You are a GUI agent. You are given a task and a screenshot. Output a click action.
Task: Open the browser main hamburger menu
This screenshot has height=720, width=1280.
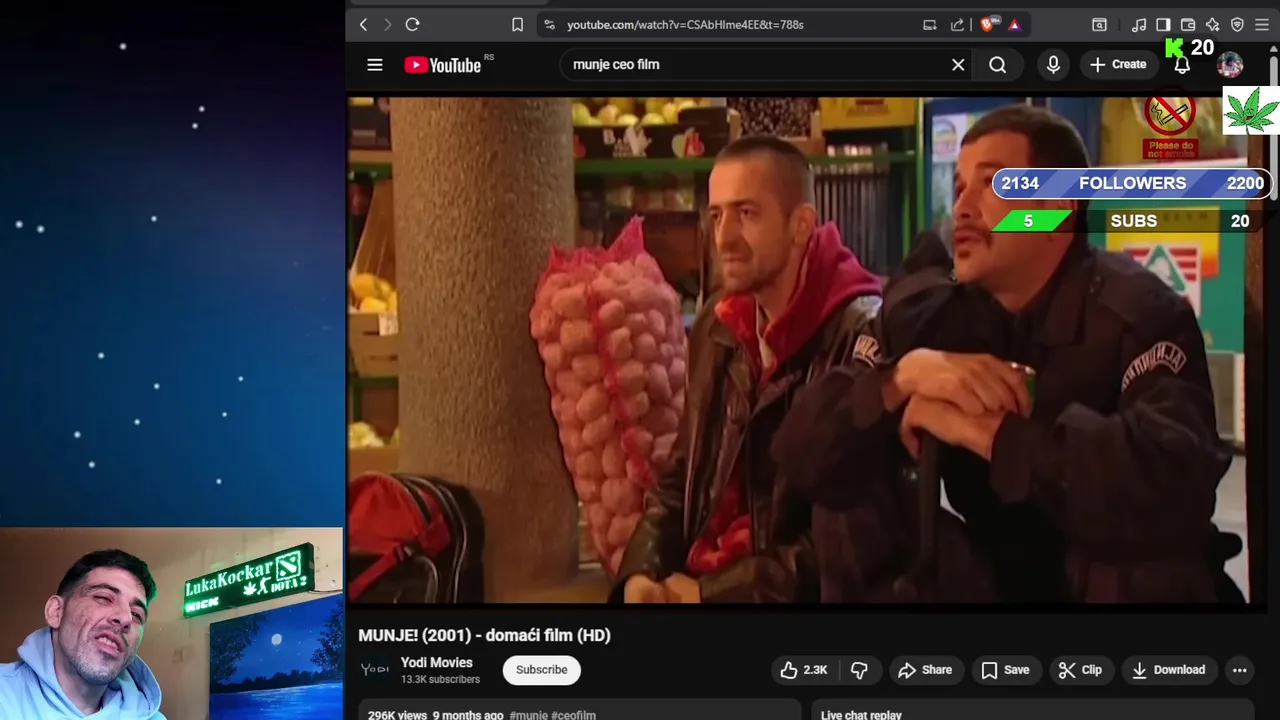pos(1262,25)
